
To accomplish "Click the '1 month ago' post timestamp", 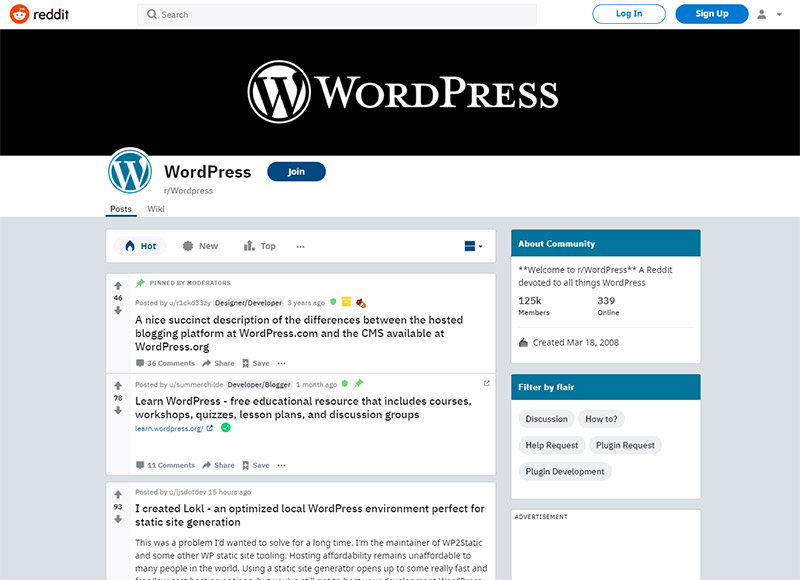I will coord(316,385).
